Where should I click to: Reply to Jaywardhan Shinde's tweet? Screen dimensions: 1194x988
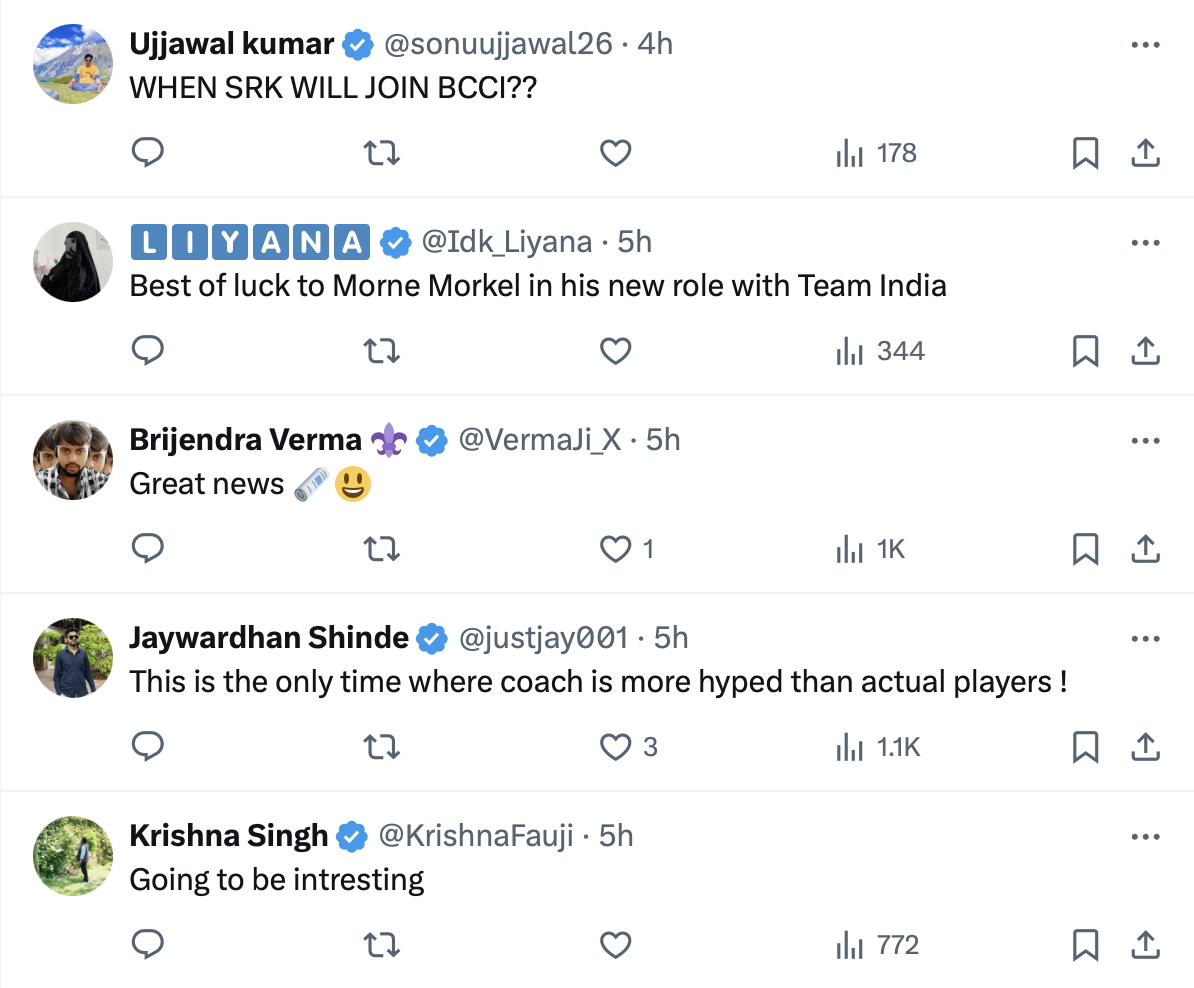tap(148, 747)
